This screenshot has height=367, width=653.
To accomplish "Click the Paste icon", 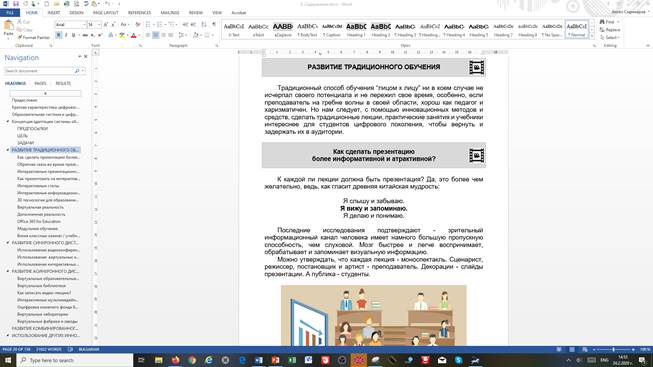I will pyautogui.click(x=8, y=28).
